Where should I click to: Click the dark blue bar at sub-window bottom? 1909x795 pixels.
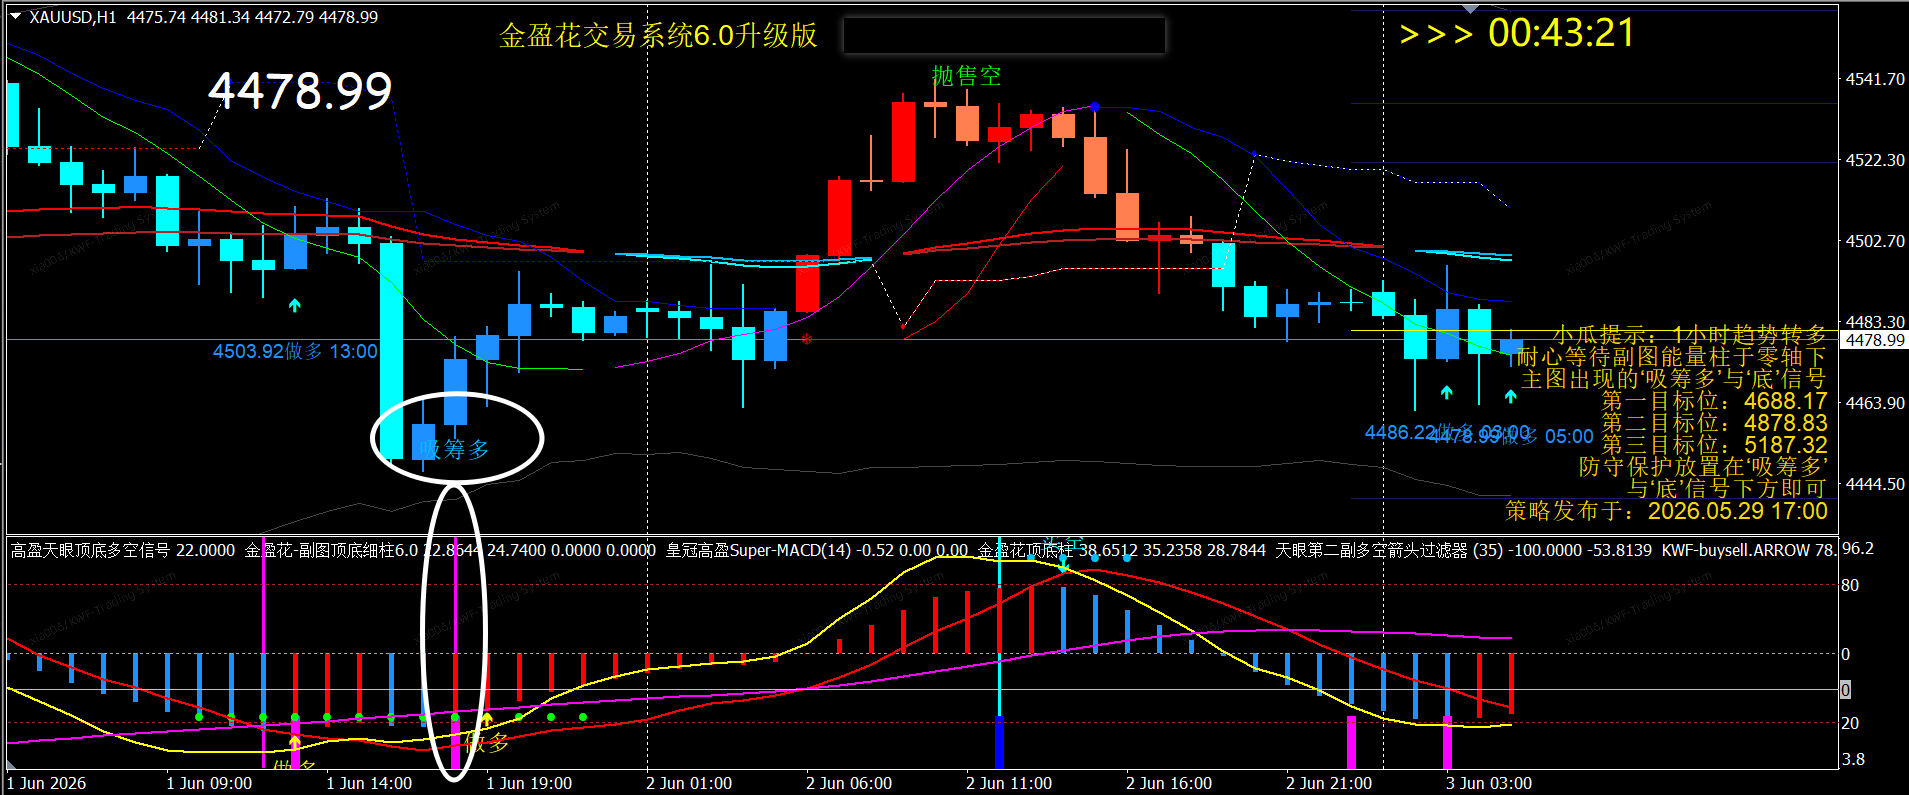tap(999, 742)
